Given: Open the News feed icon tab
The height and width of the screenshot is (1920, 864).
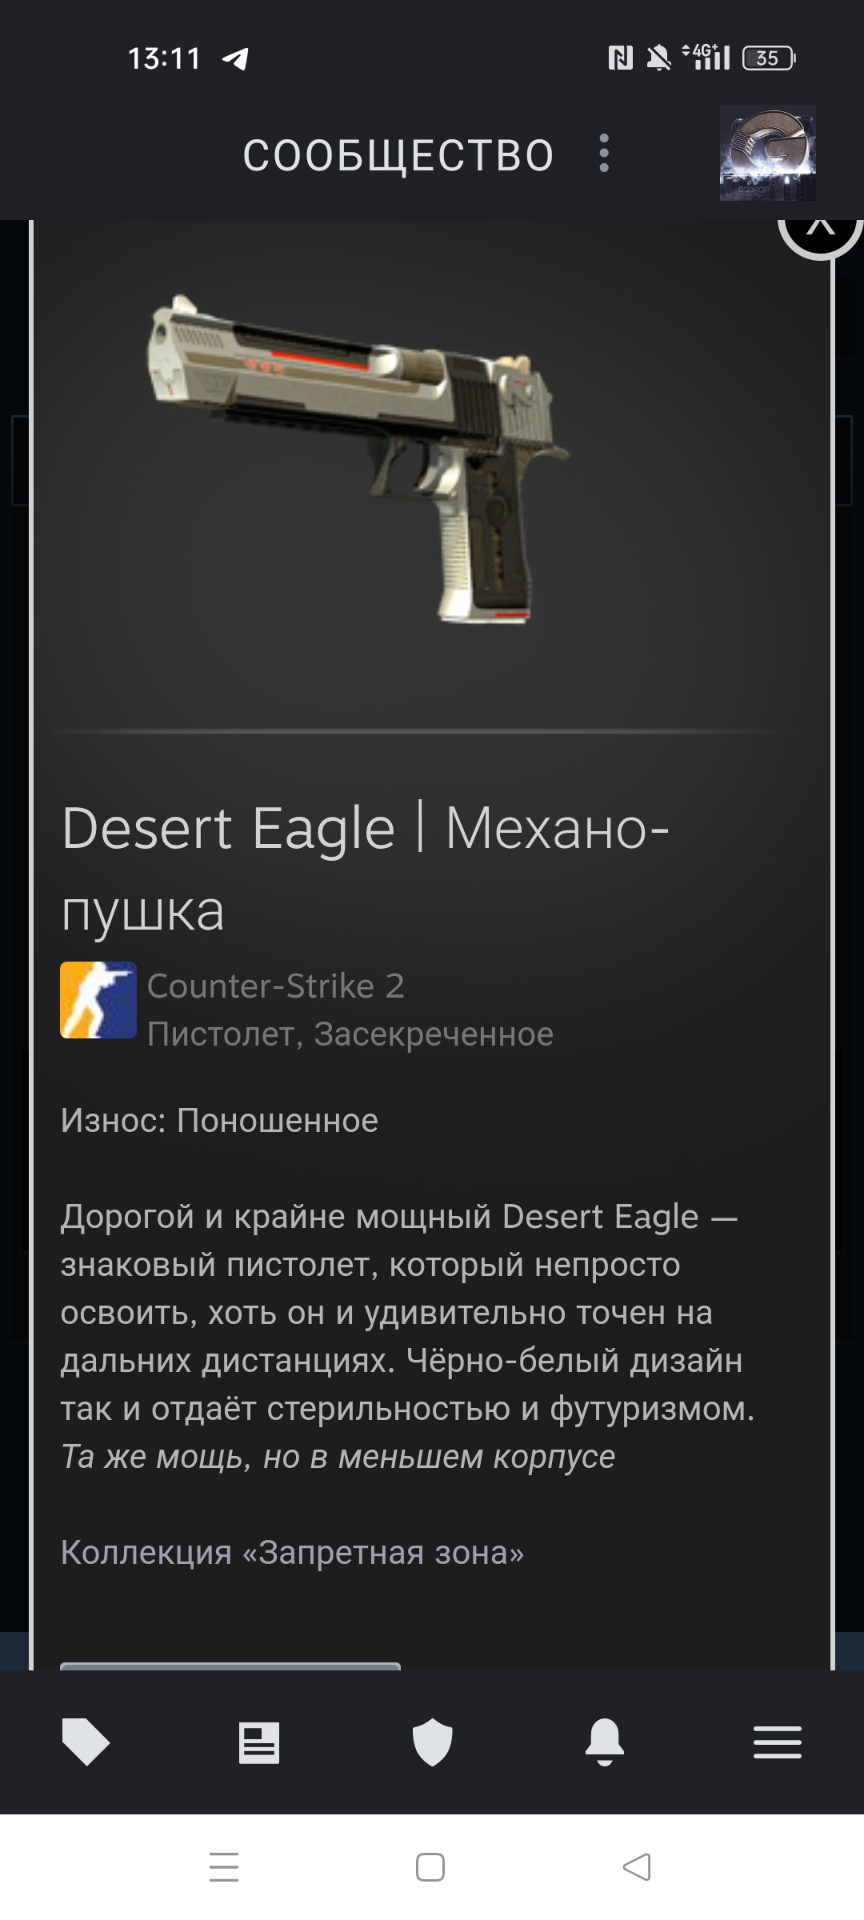Looking at the screenshot, I should click(x=259, y=1742).
